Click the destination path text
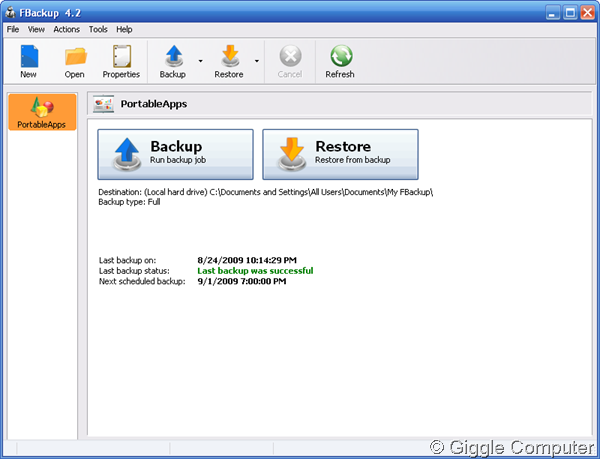Image resolution: width=600 pixels, height=459 pixels. click(266, 192)
